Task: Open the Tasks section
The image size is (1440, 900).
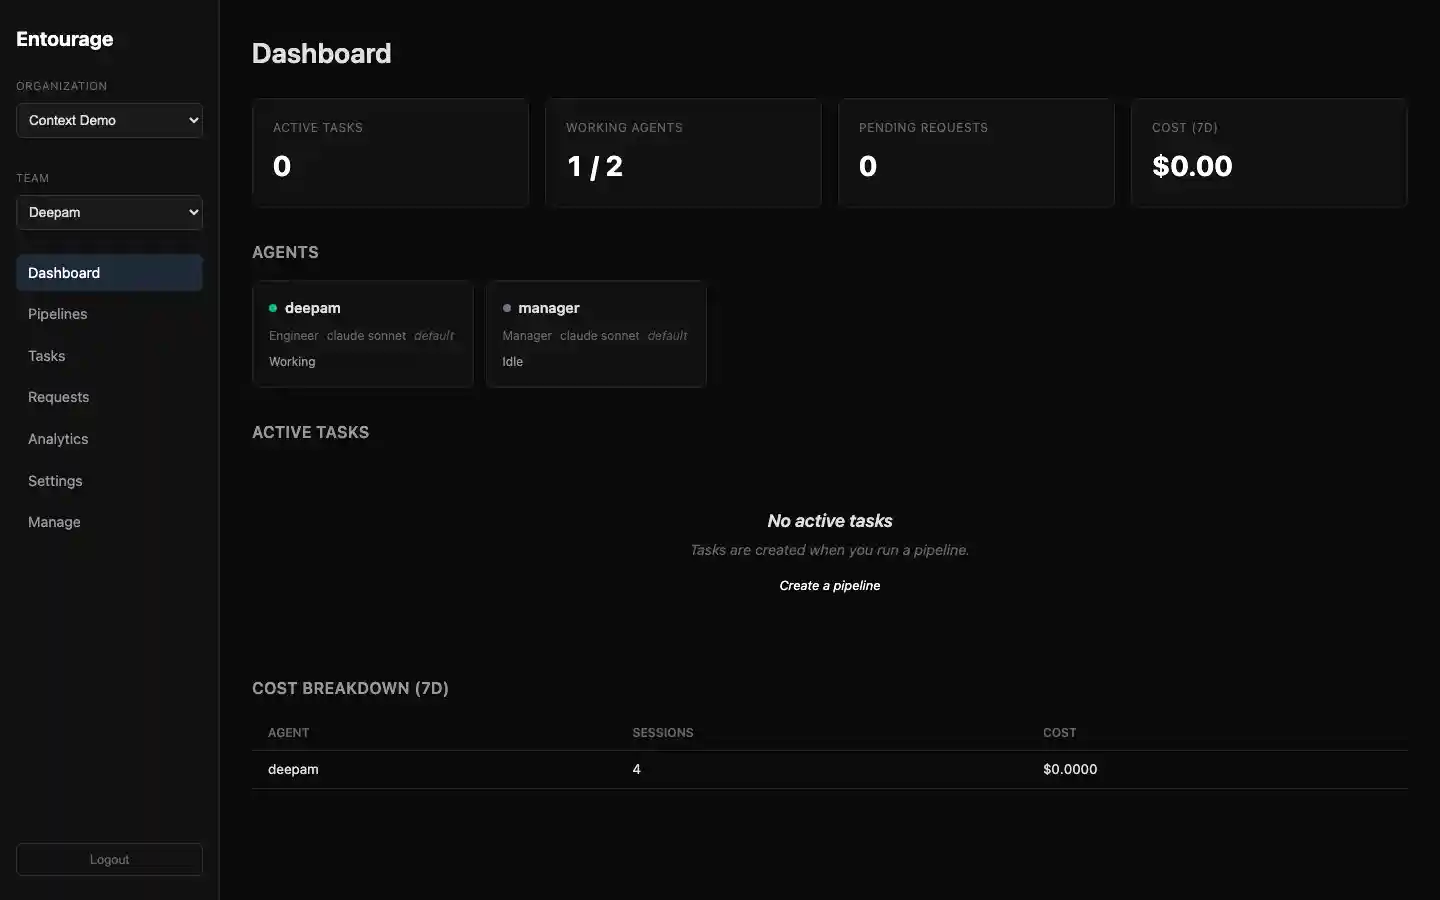Action: pos(46,356)
